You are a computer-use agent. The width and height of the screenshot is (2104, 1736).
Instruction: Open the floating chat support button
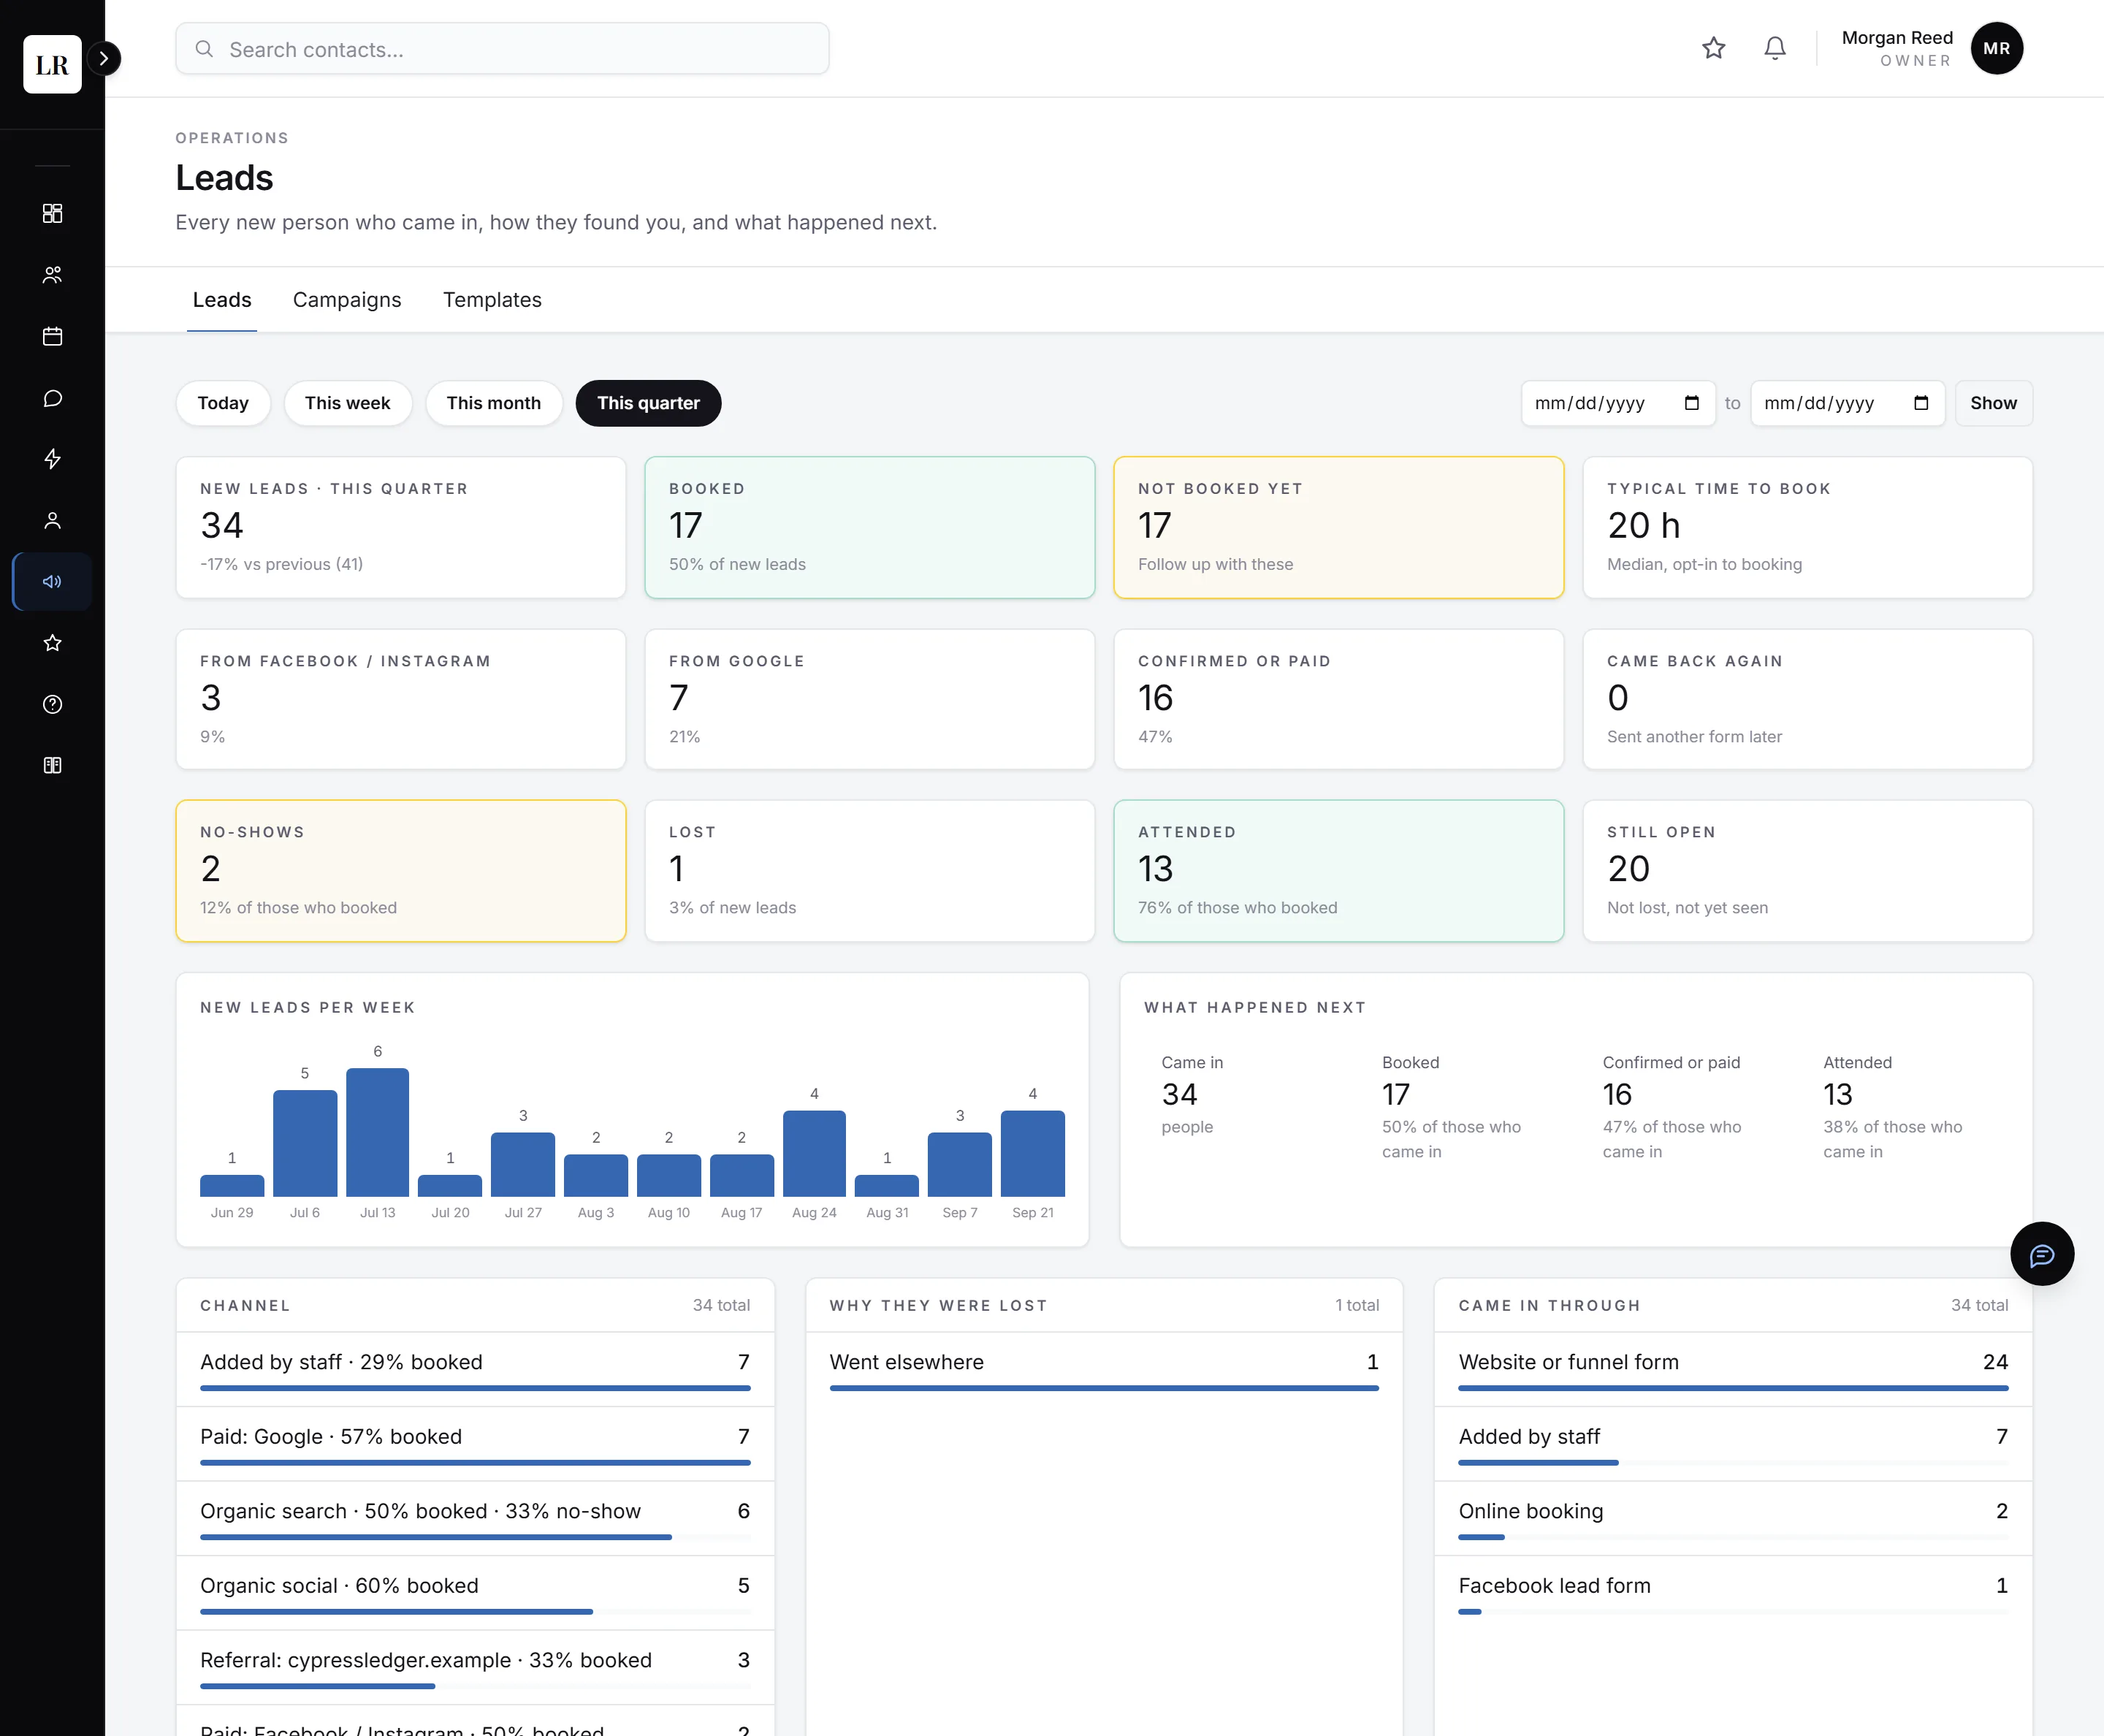pos(2041,1253)
